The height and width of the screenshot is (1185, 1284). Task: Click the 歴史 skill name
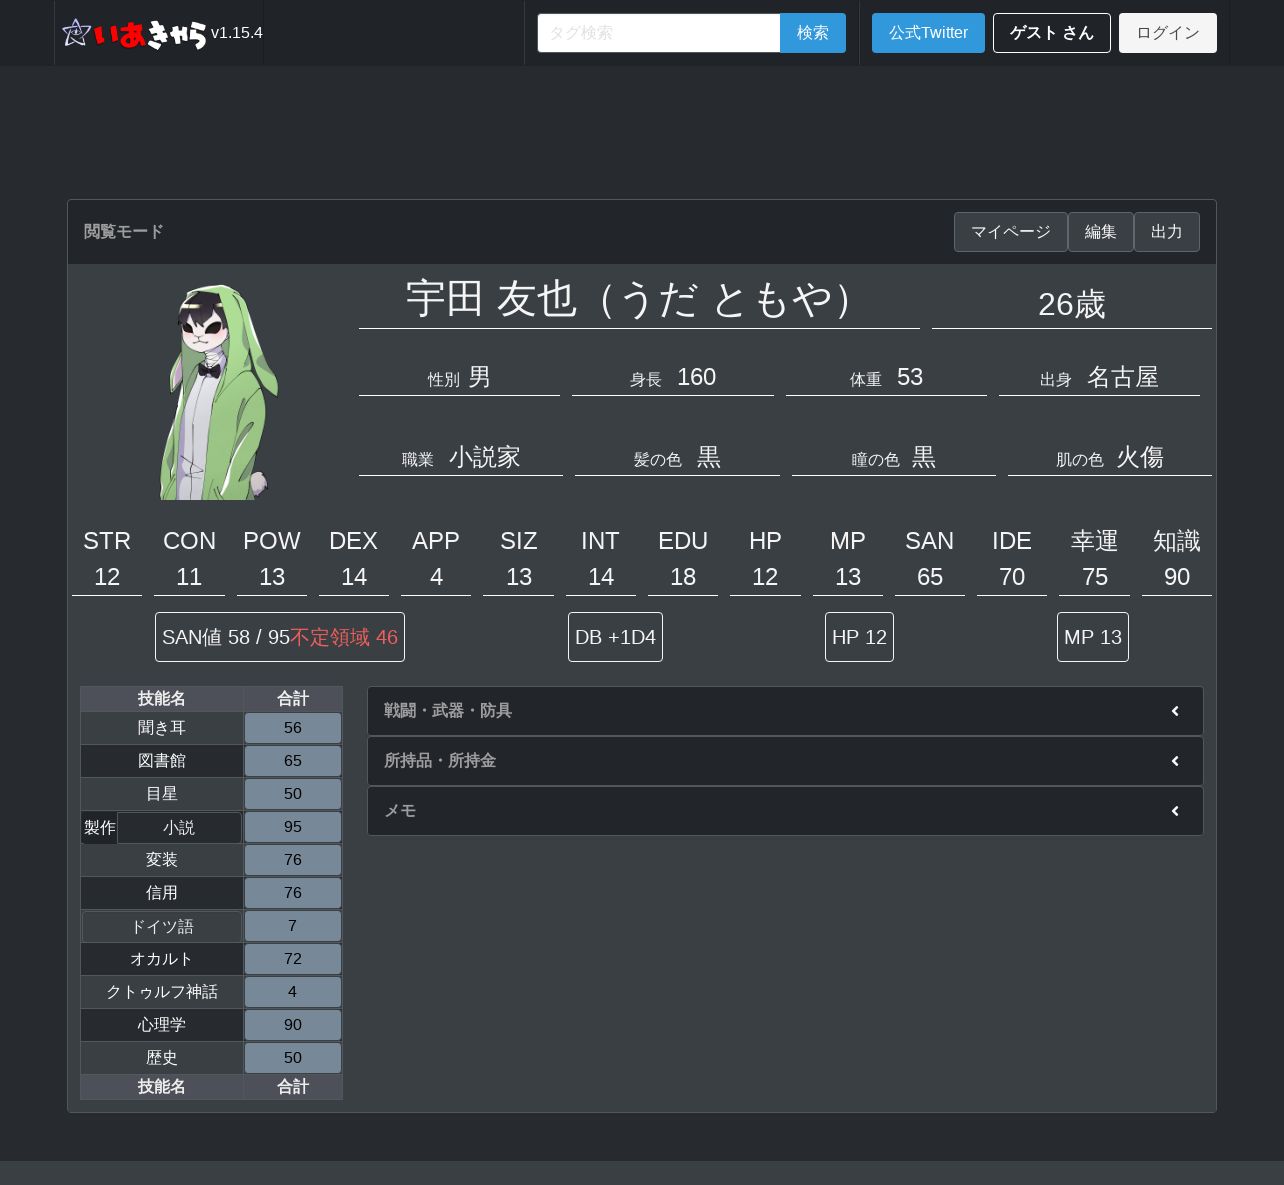[x=162, y=1058]
